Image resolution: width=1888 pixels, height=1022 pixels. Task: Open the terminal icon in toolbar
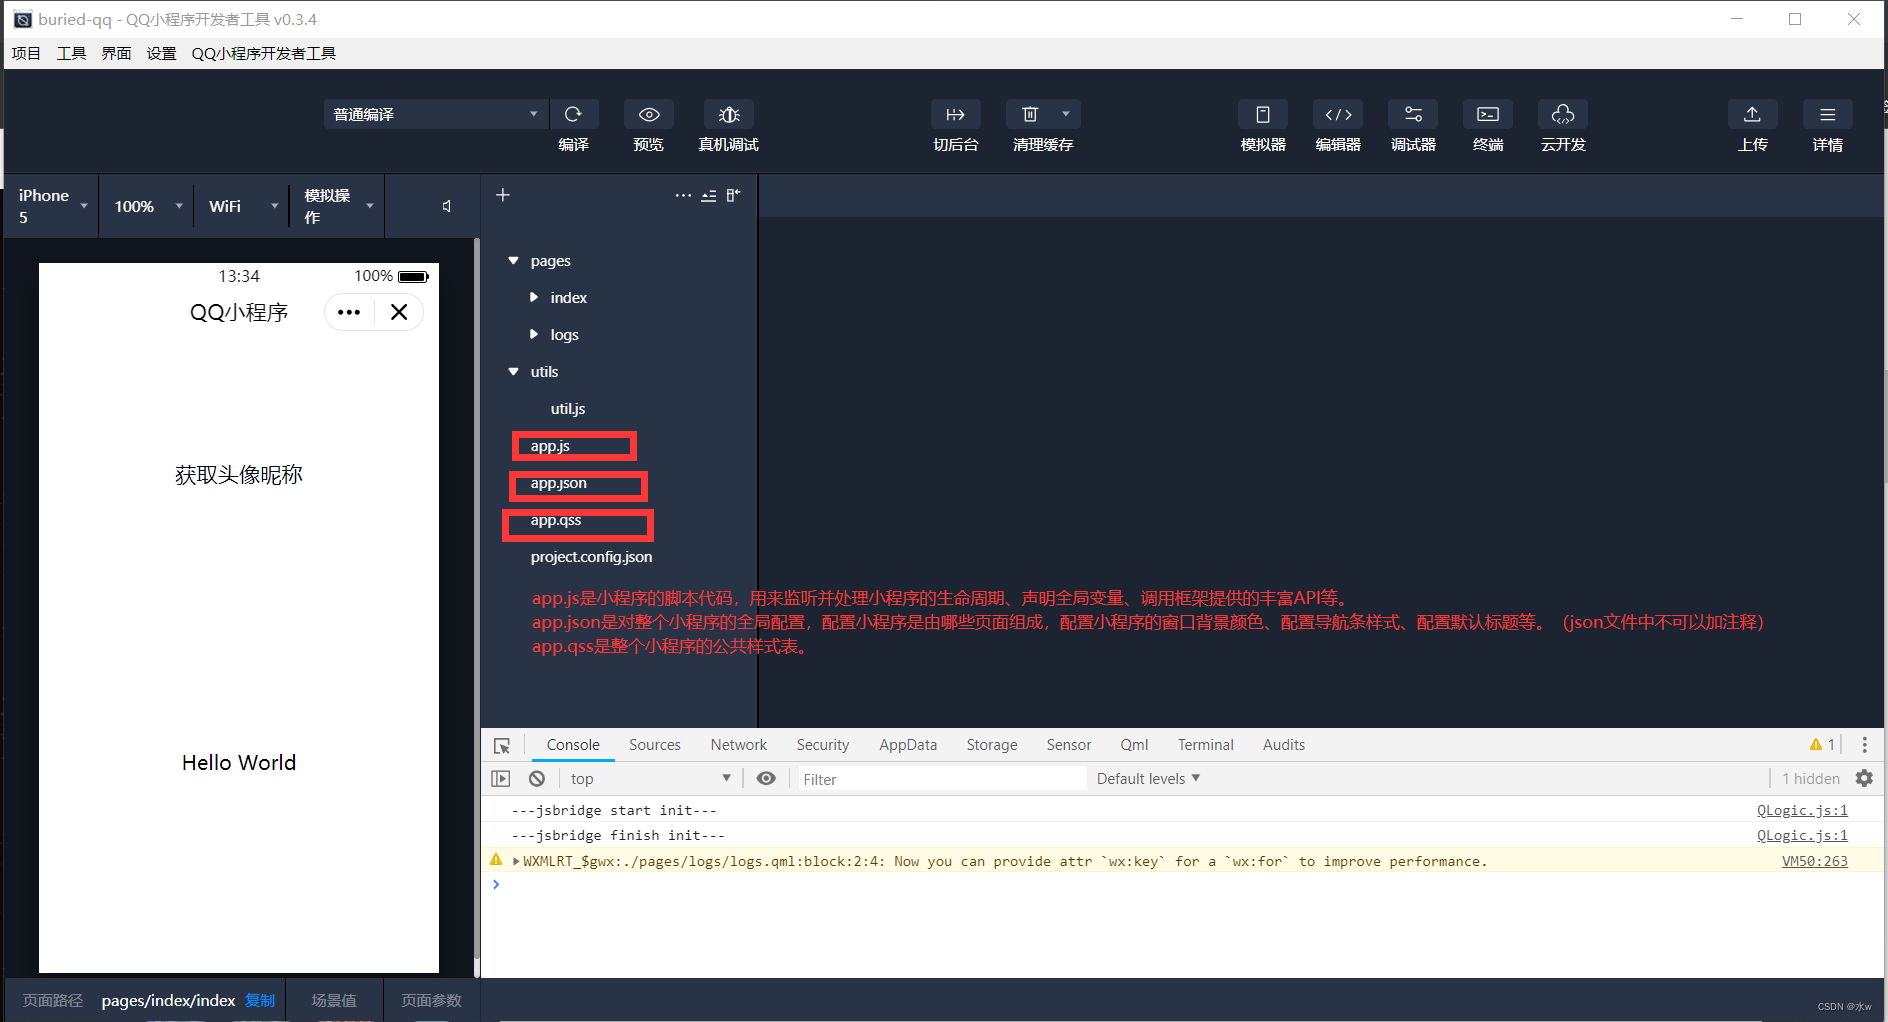click(1488, 114)
